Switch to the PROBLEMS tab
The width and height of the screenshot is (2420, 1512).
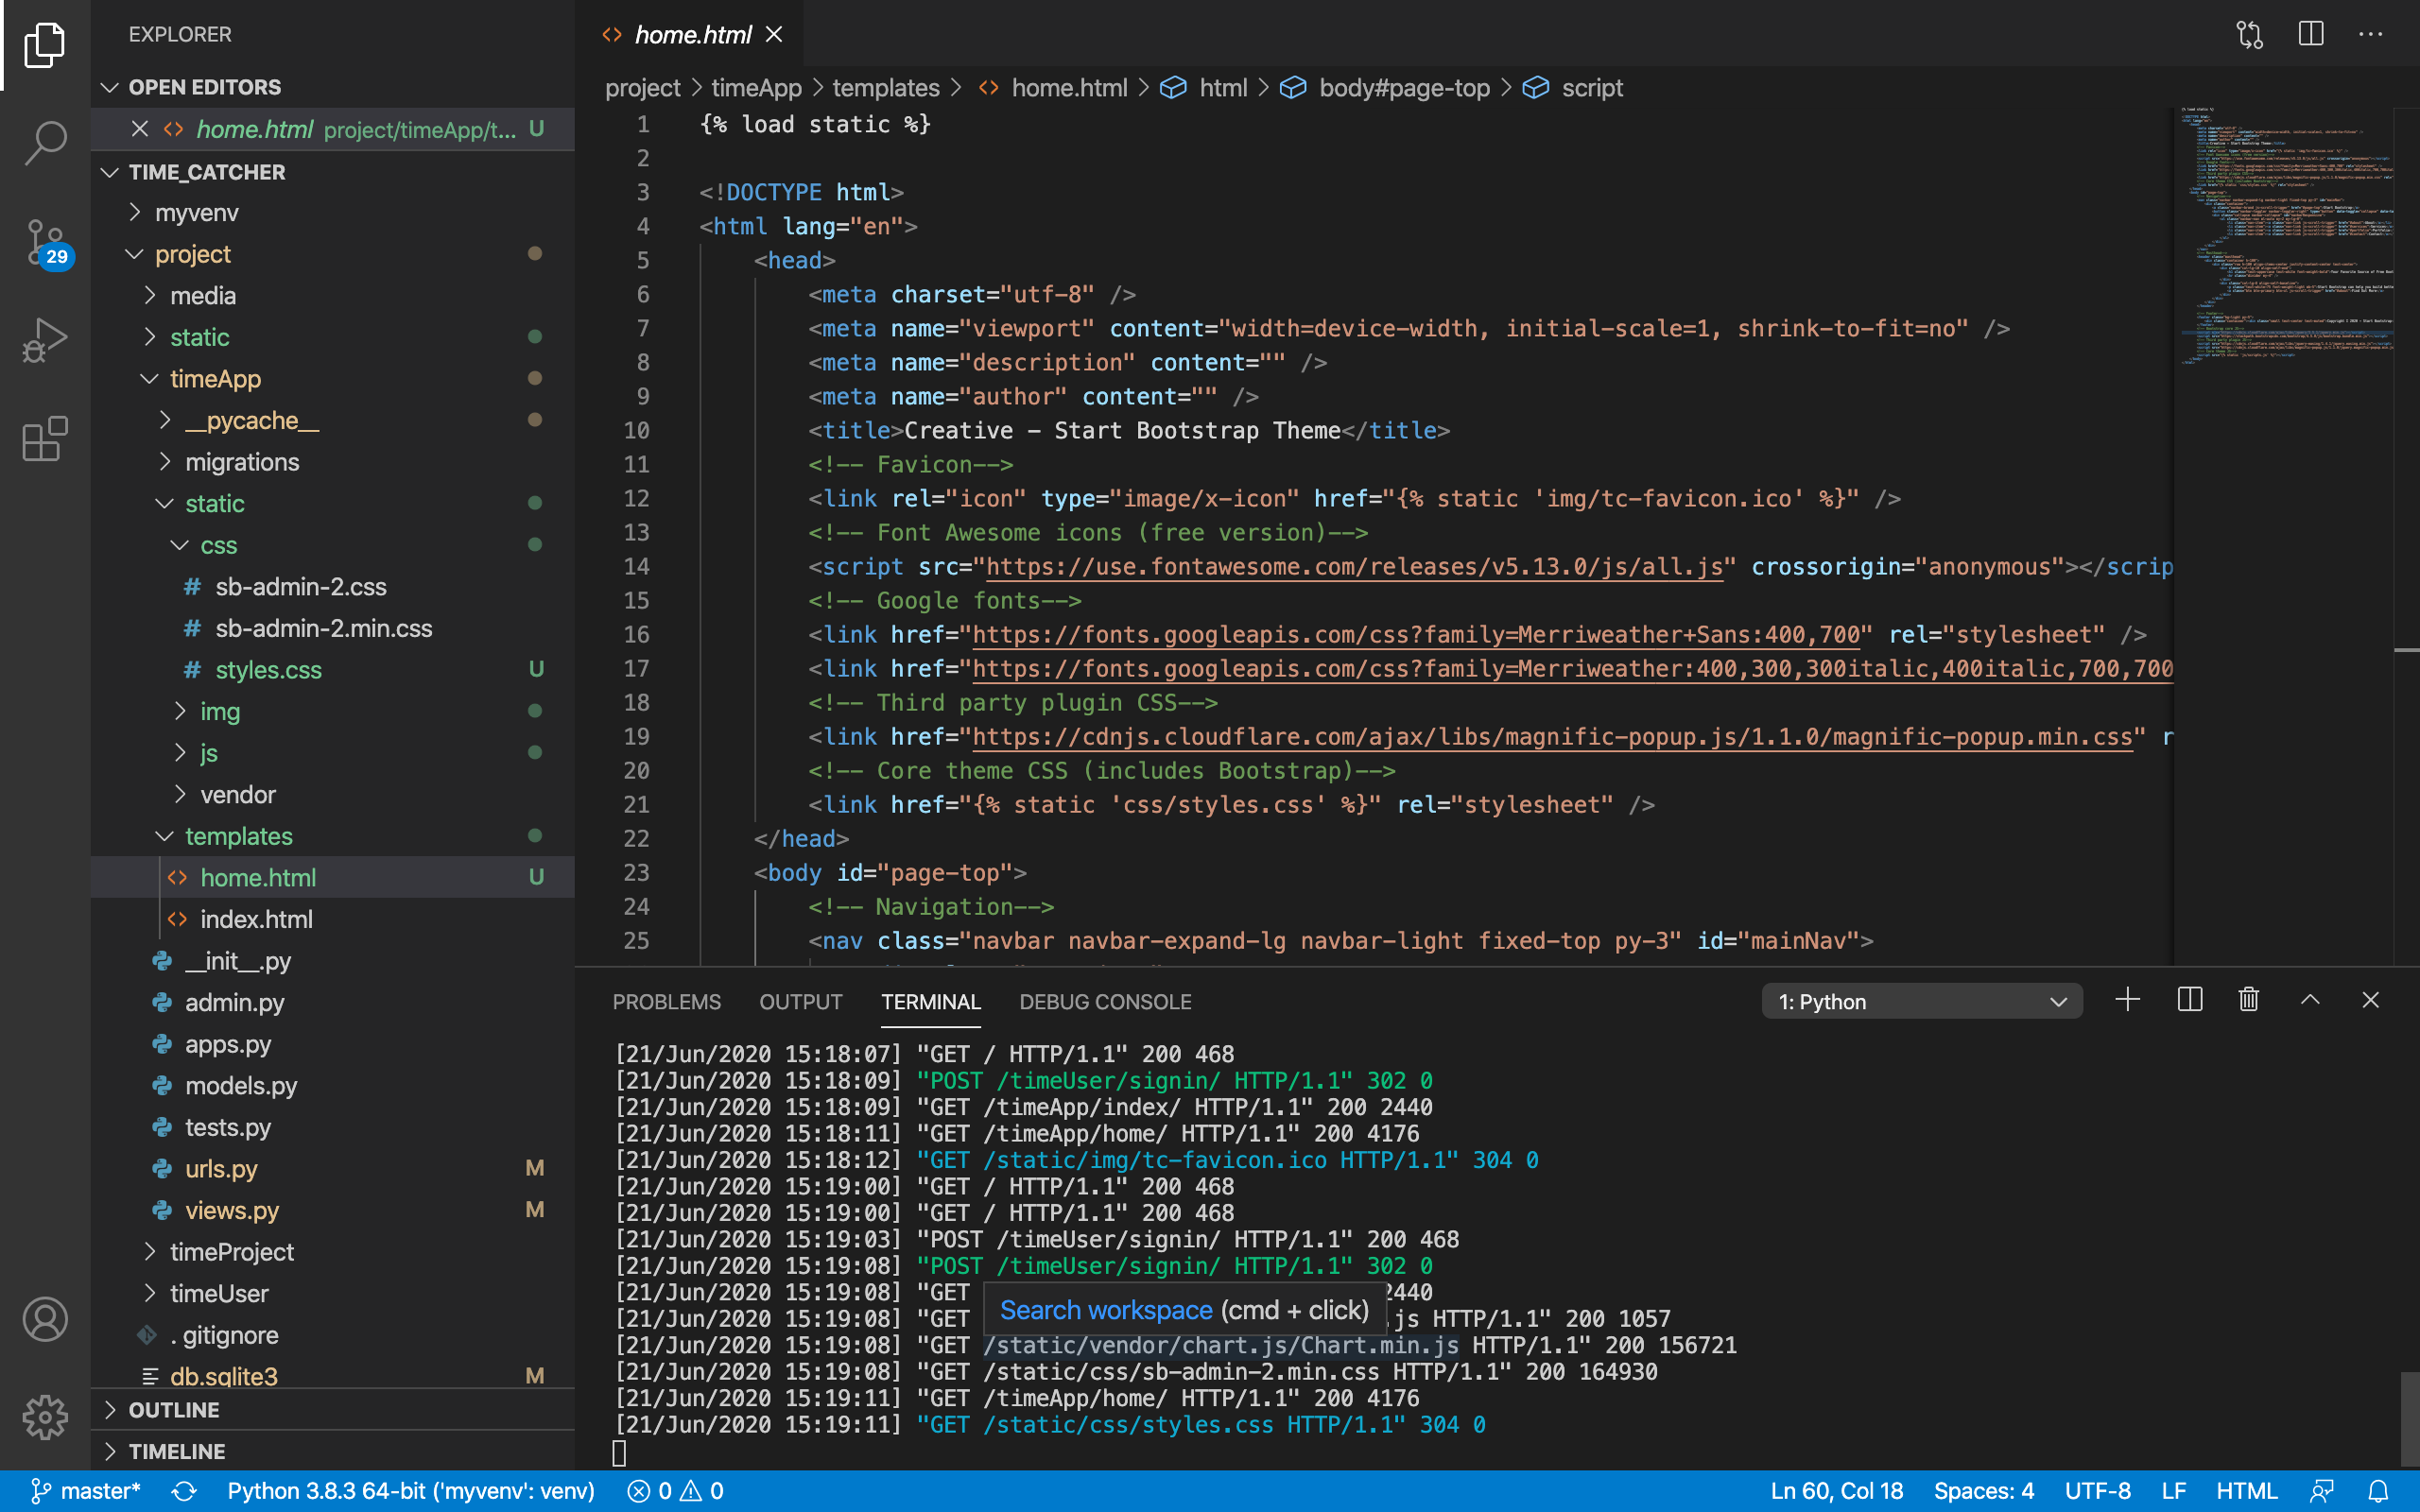click(666, 1002)
